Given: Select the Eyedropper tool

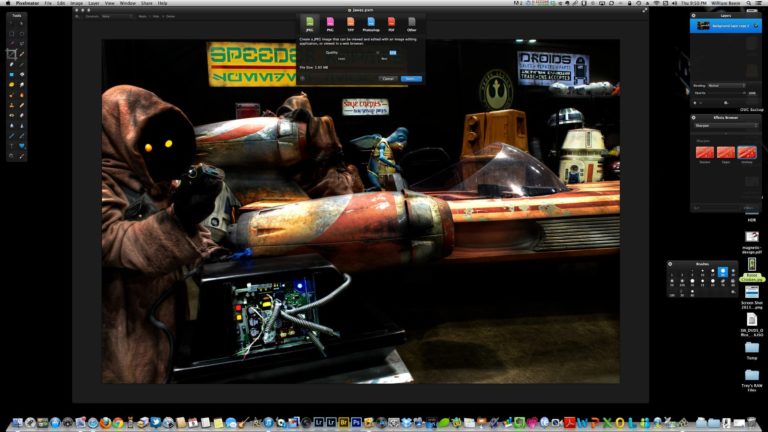Looking at the screenshot, I should pyautogui.click(x=22, y=156).
